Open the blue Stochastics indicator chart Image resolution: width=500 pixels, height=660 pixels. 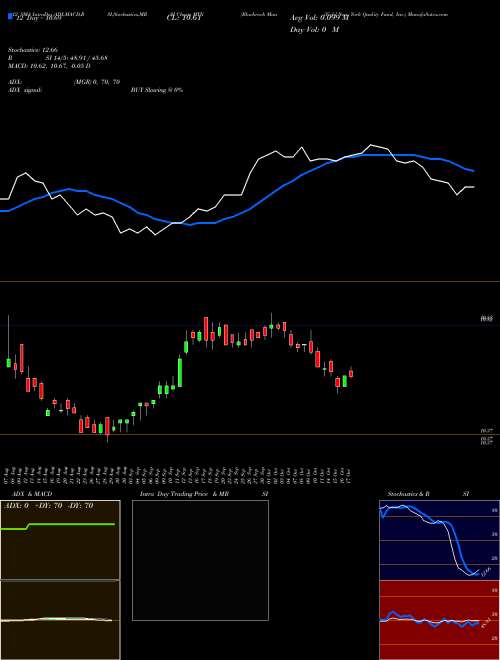click(x=439, y=540)
